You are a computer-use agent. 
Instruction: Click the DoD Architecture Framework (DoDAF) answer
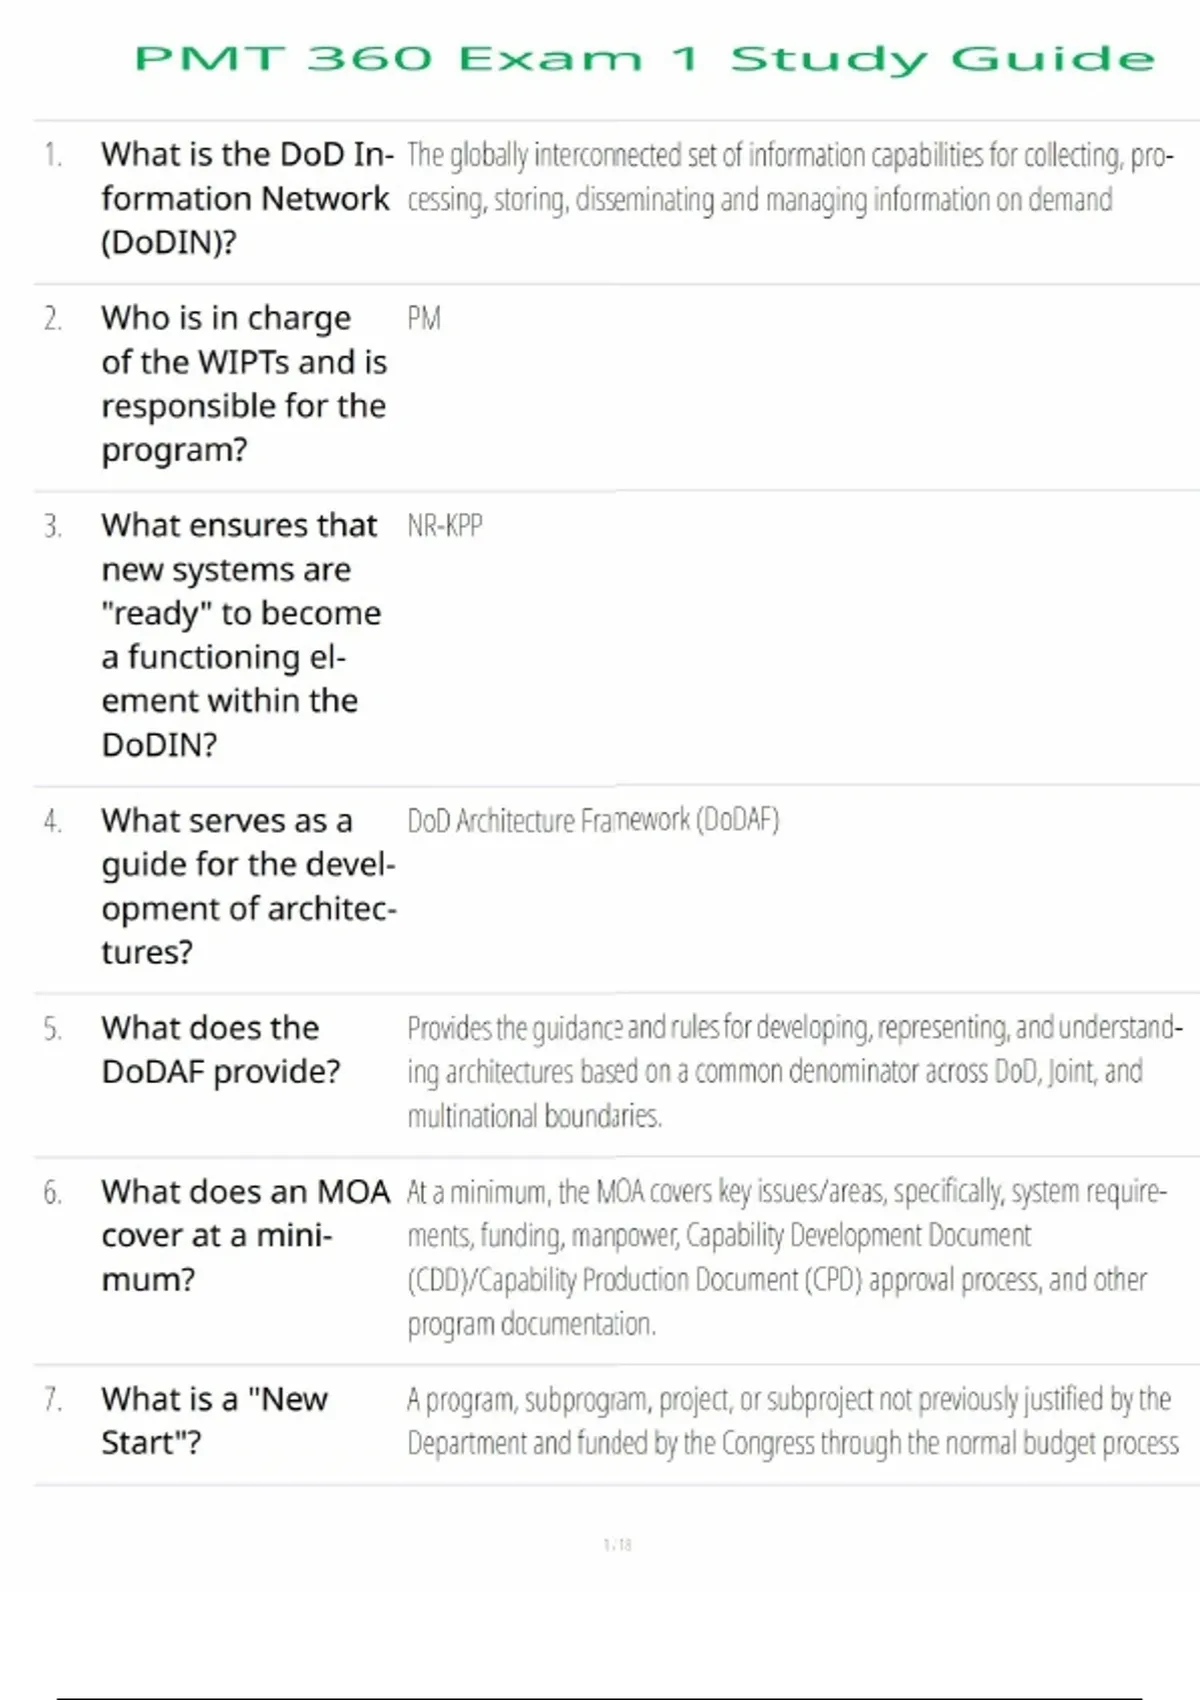tap(593, 821)
